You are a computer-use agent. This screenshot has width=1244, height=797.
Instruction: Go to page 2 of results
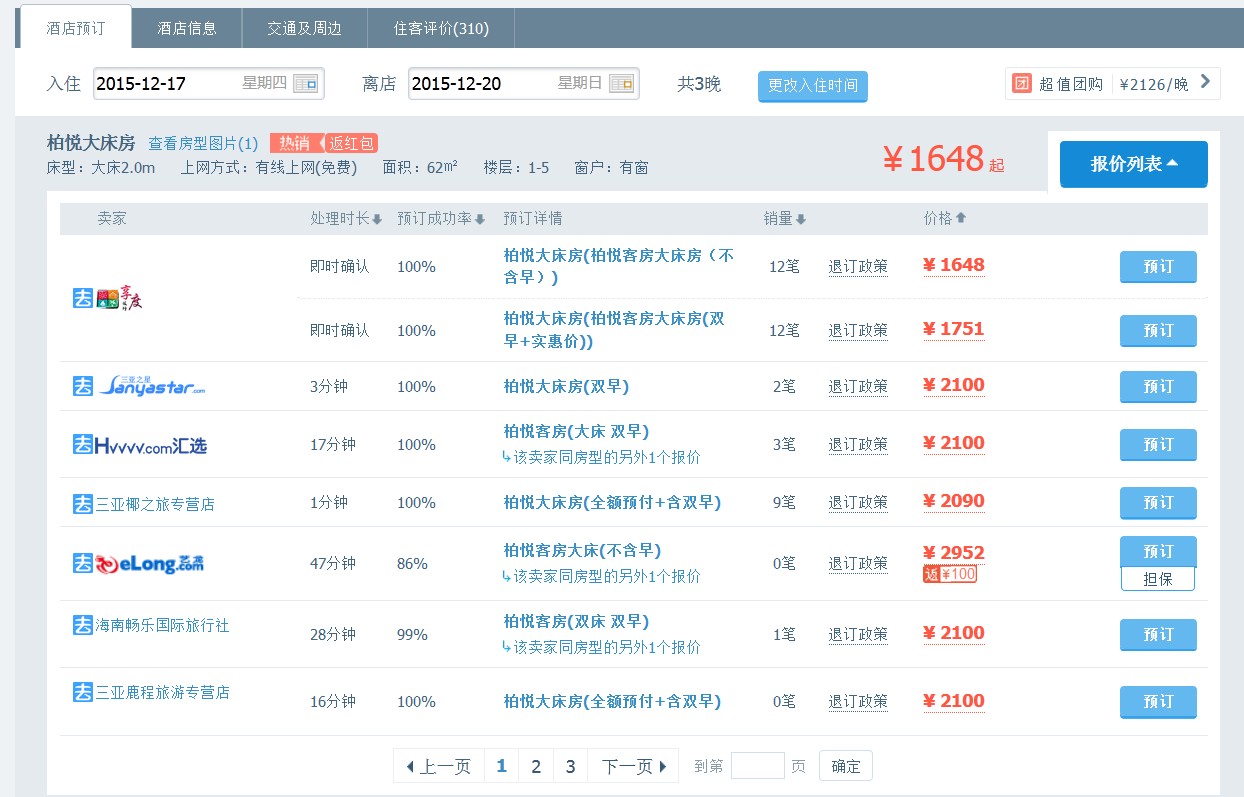(x=536, y=766)
